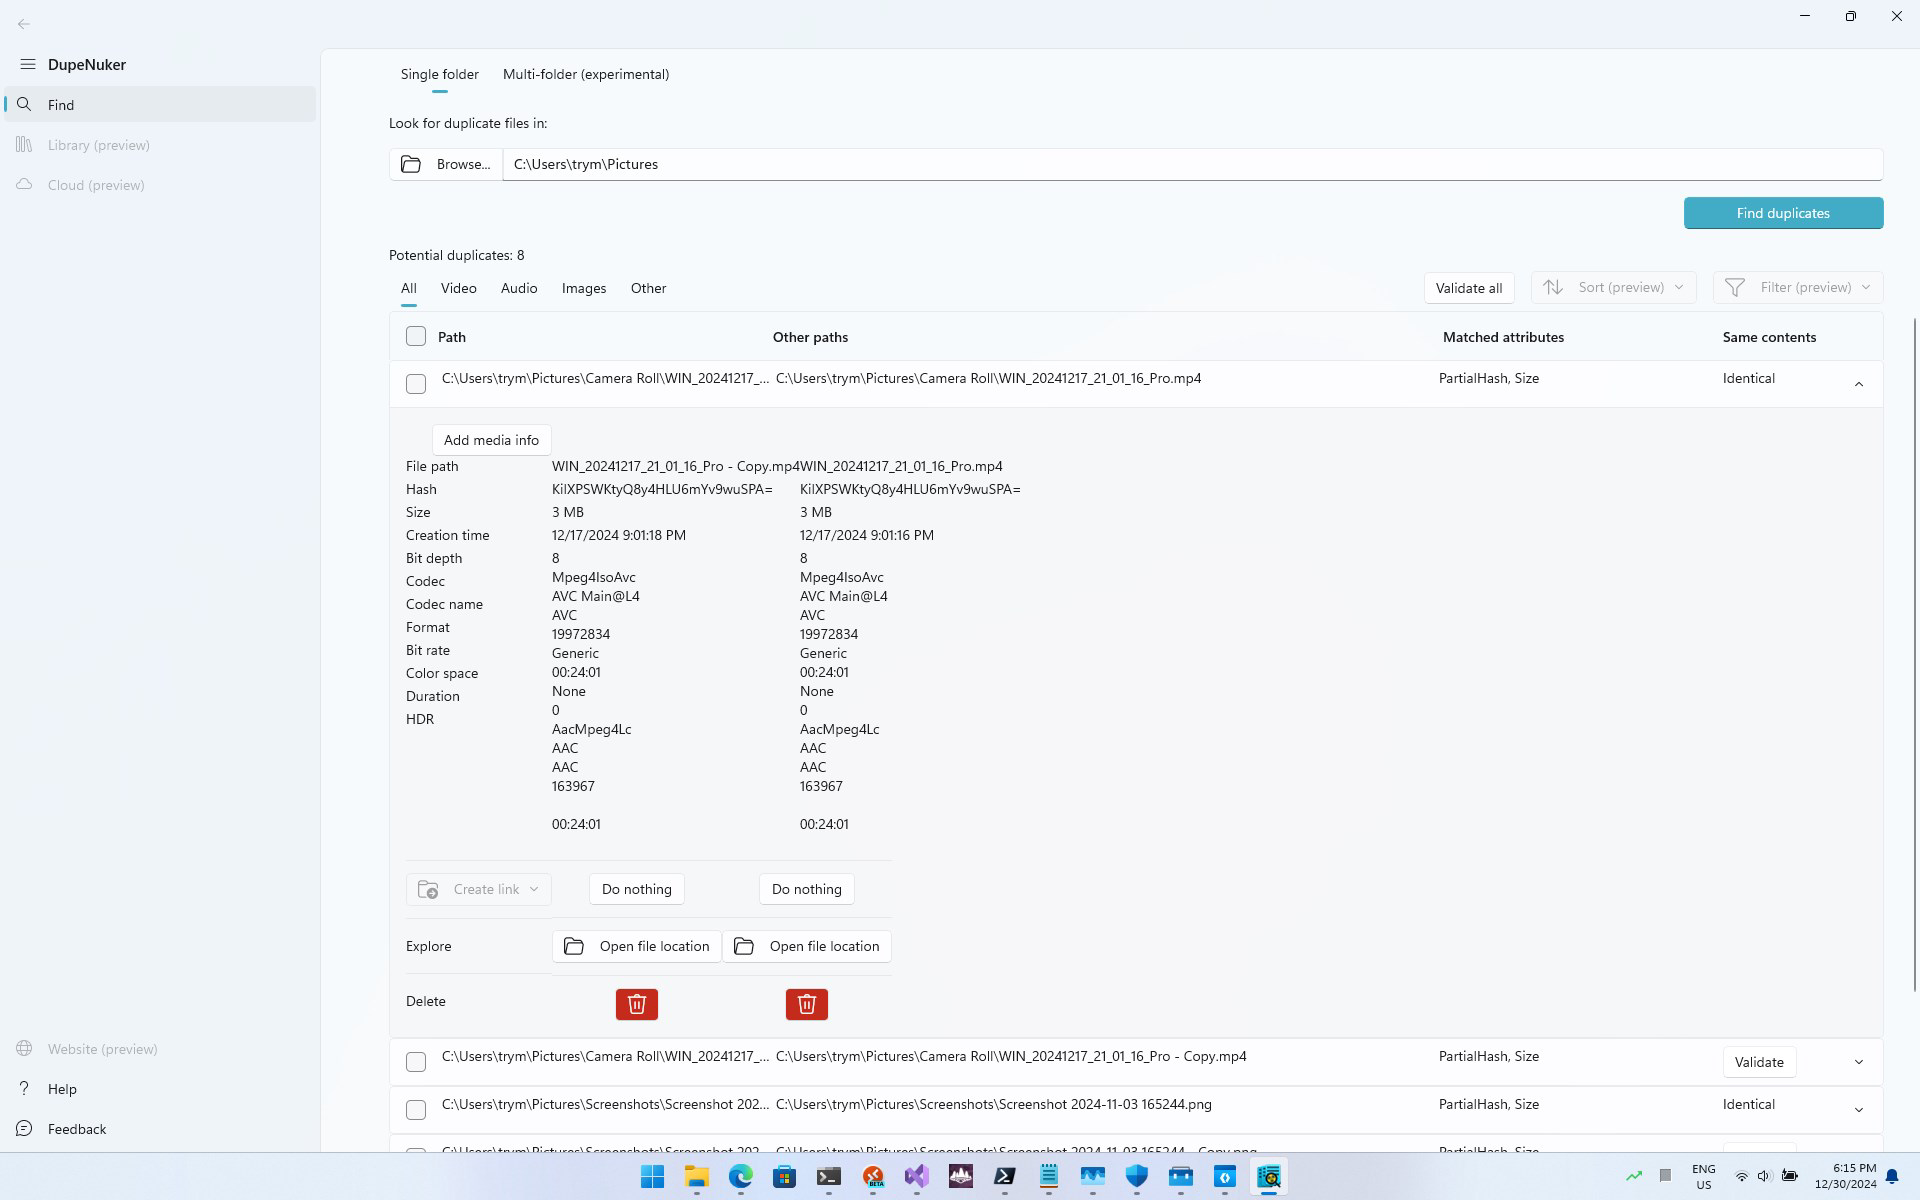Open Website (preview) link in sidebar
This screenshot has height=1200, width=1920.
click(x=160, y=1049)
